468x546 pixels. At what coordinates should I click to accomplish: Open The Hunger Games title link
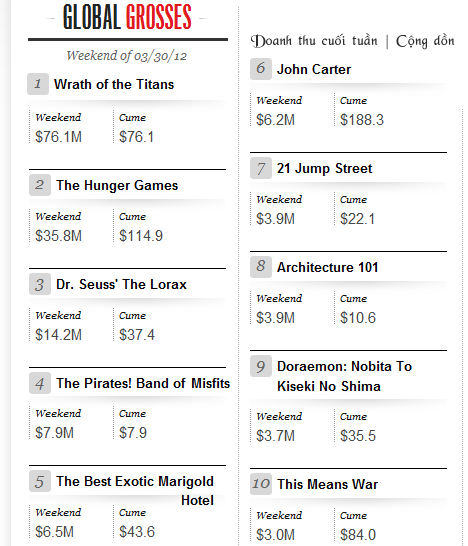coord(117,185)
